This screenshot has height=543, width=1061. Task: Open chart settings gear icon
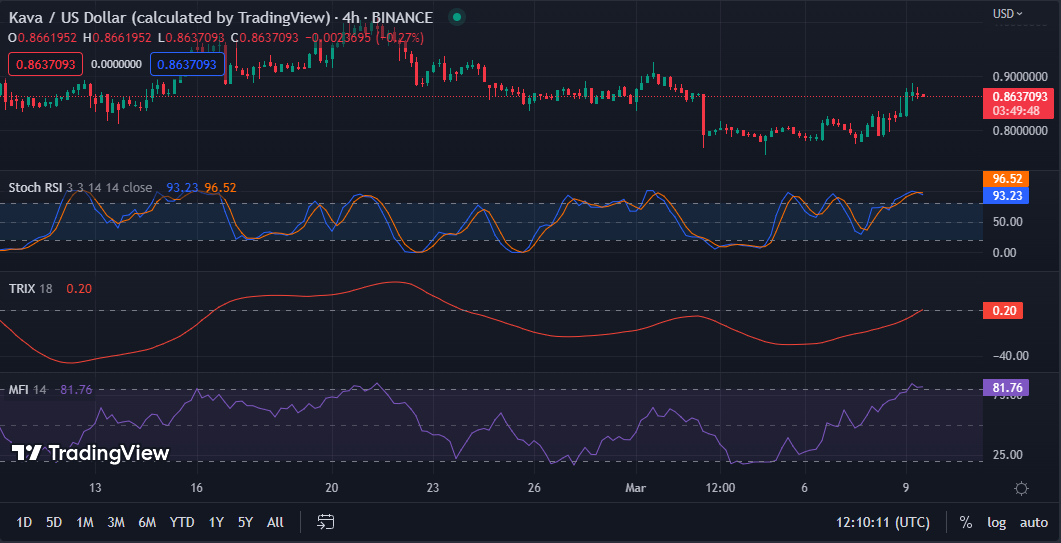[x=1022, y=488]
